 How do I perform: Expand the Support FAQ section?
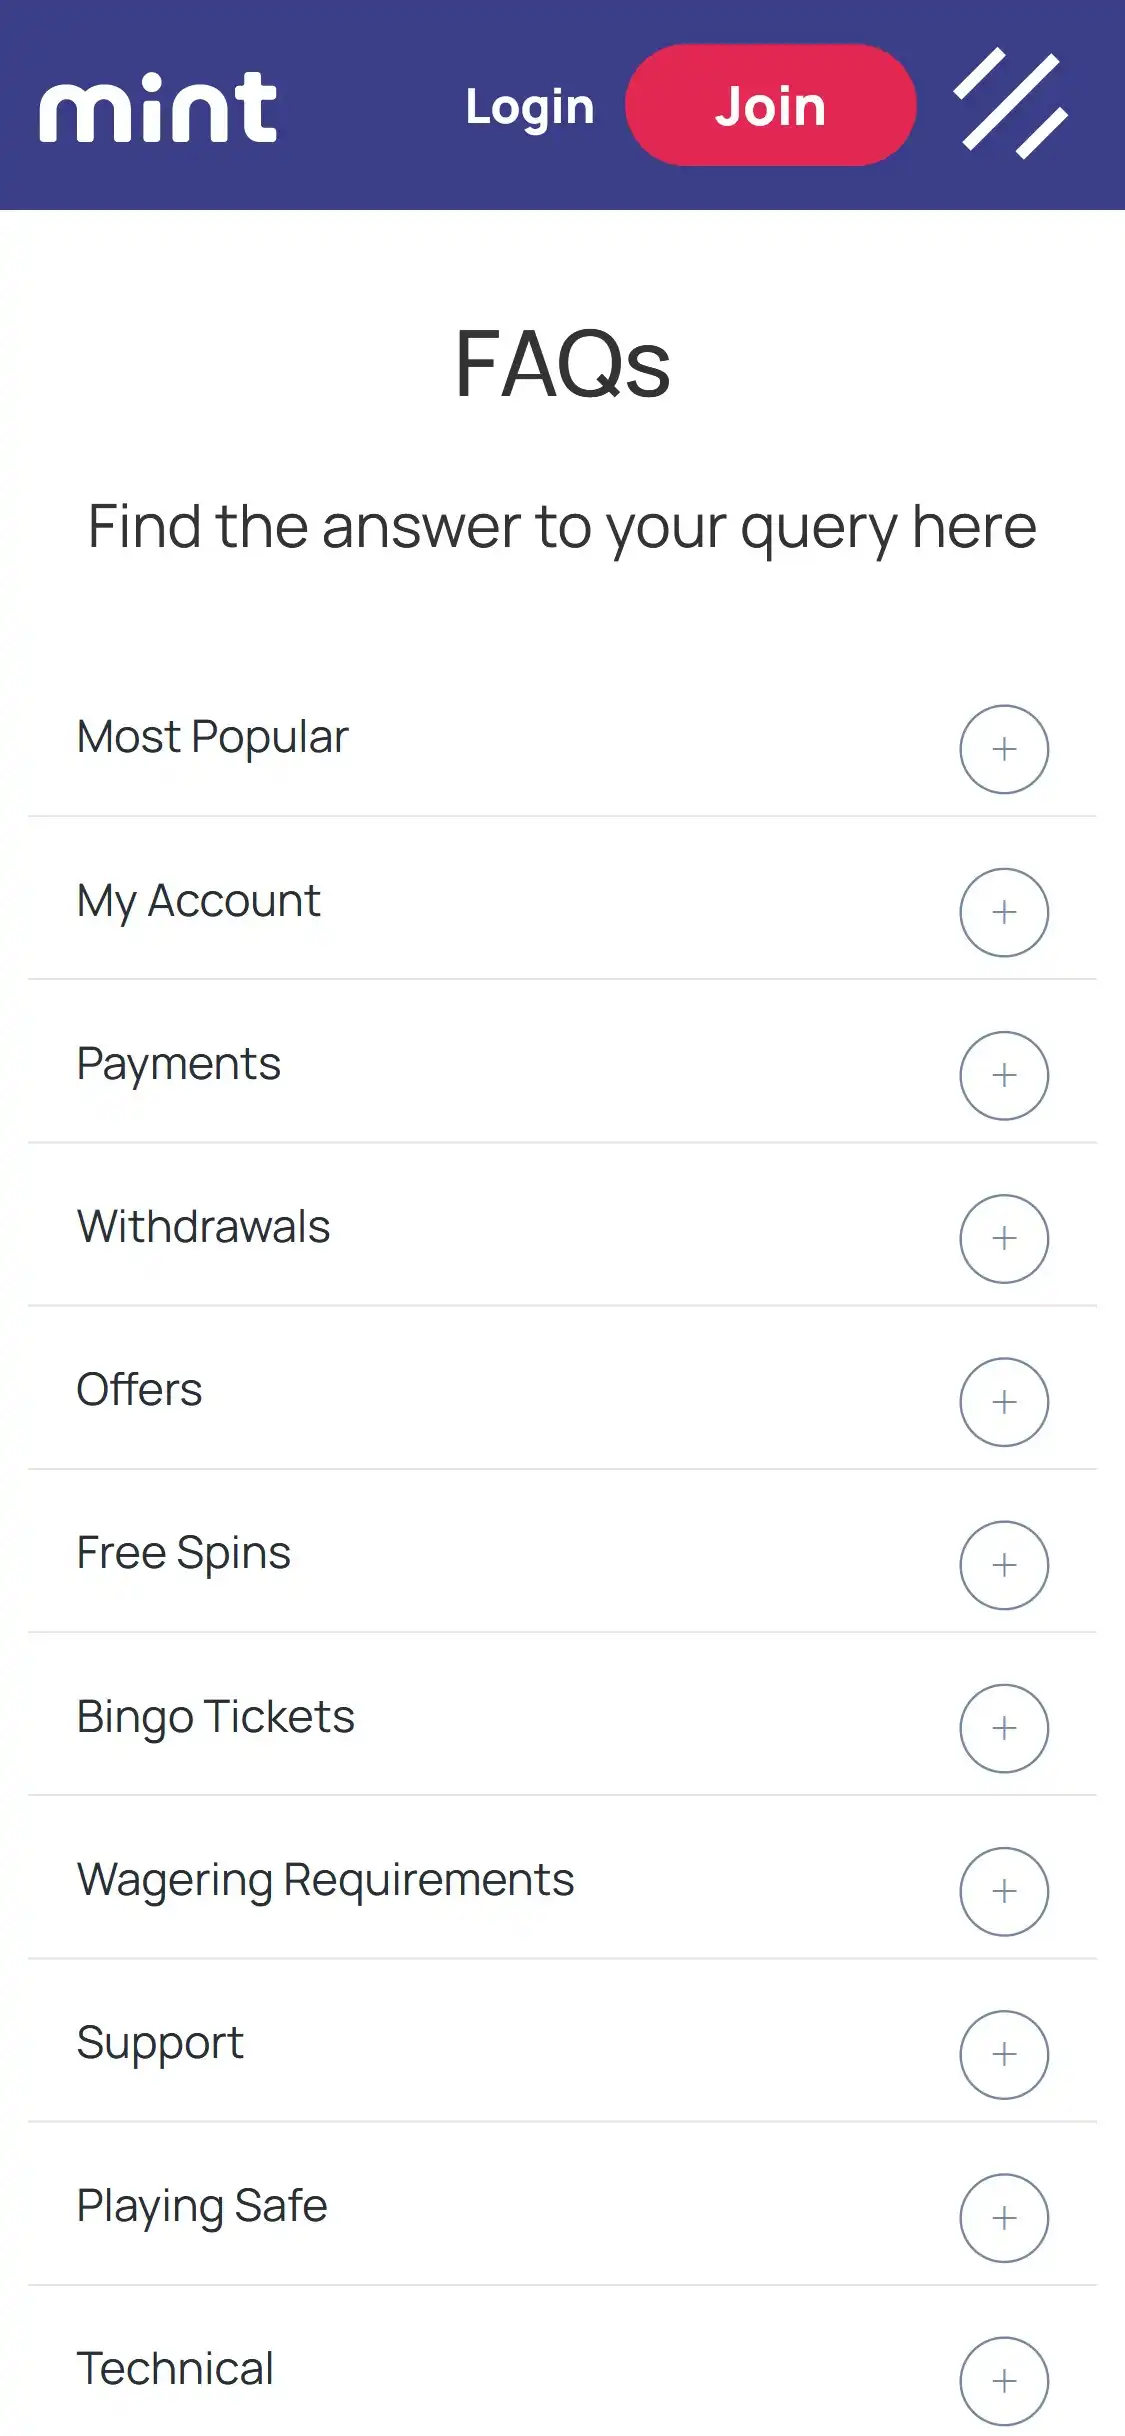tap(1004, 2054)
